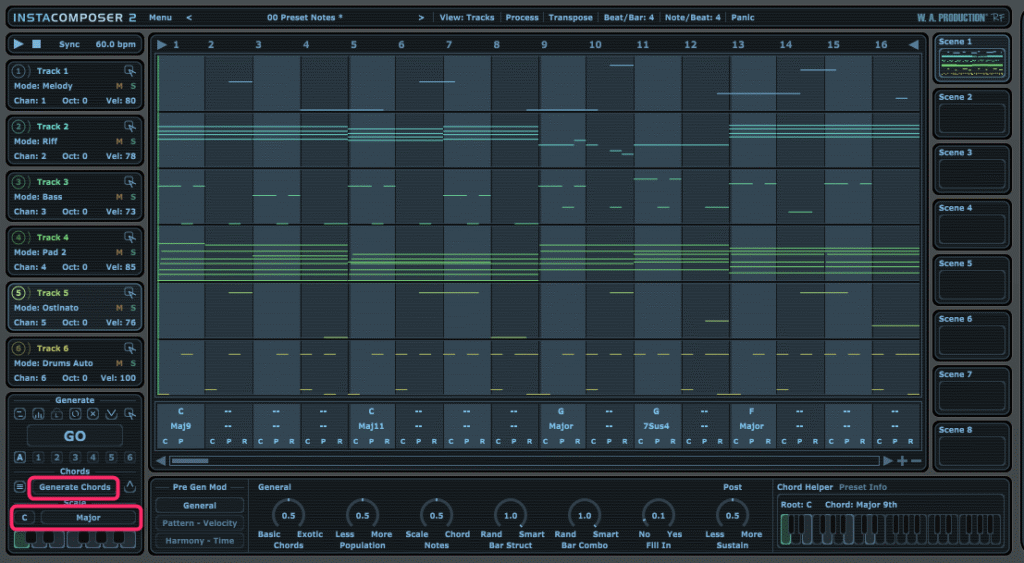Switch to Pre Gen Mod General tab
Image resolution: width=1024 pixels, height=563 pixels.
[199, 506]
